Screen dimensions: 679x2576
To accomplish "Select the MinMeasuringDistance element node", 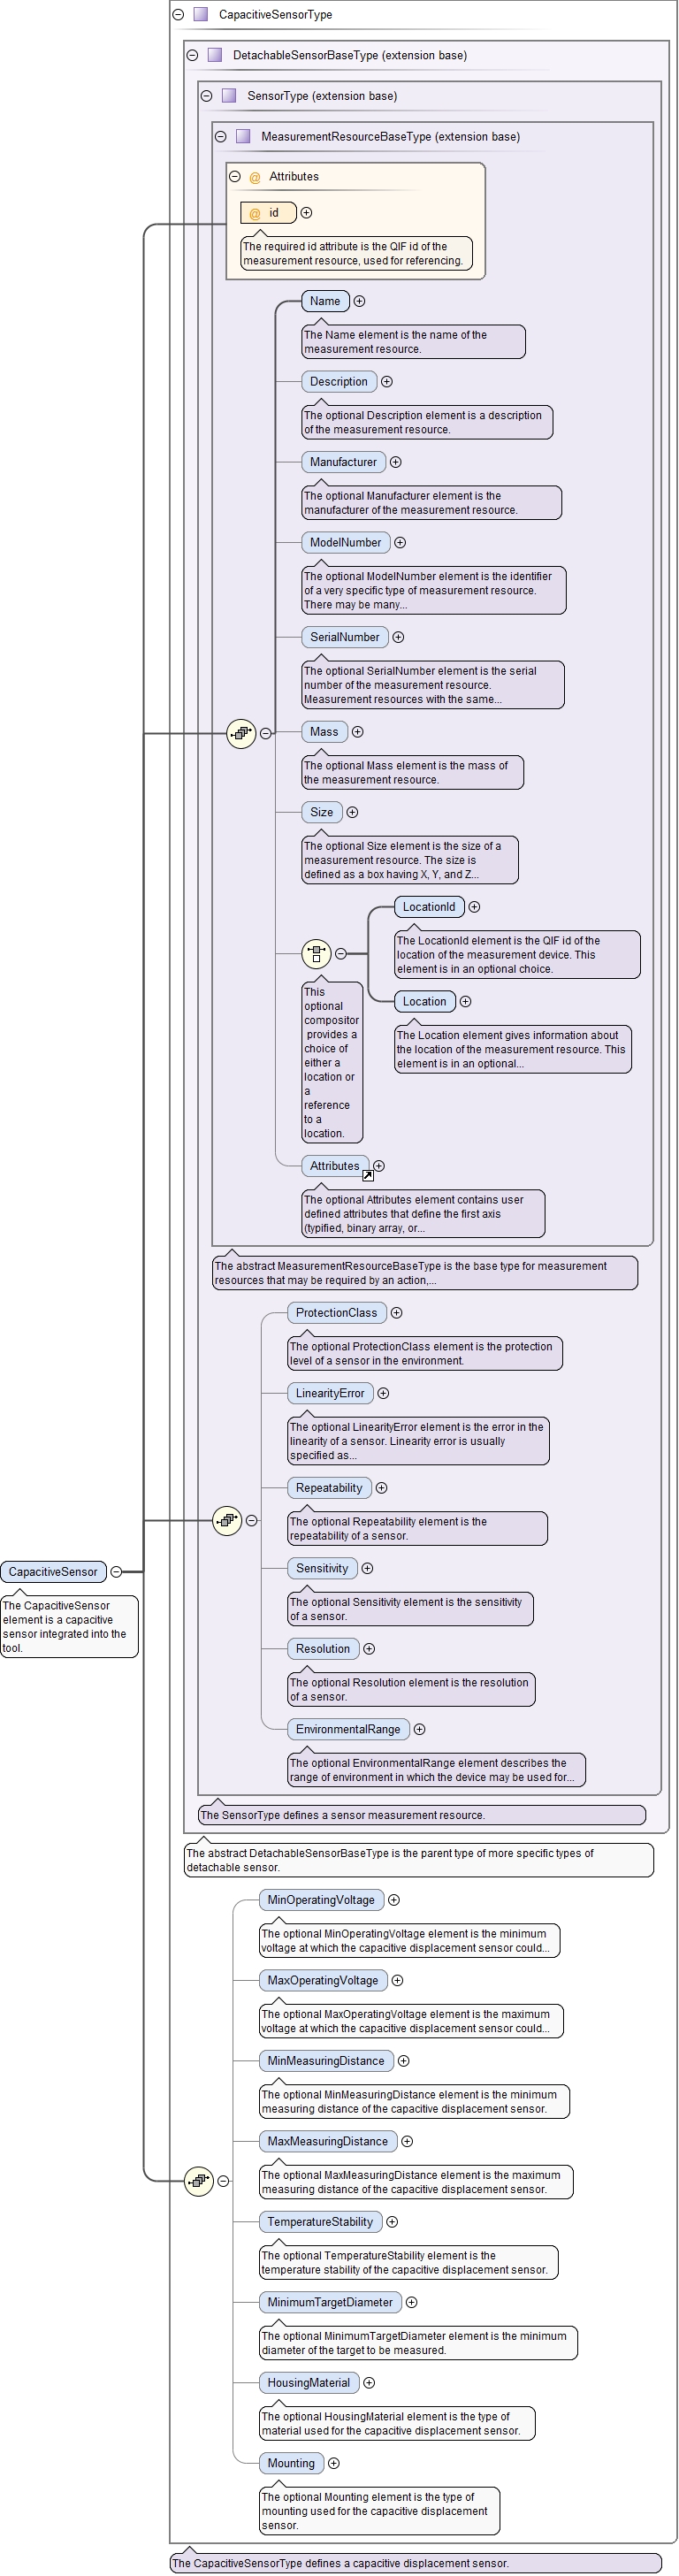I will pos(326,2061).
